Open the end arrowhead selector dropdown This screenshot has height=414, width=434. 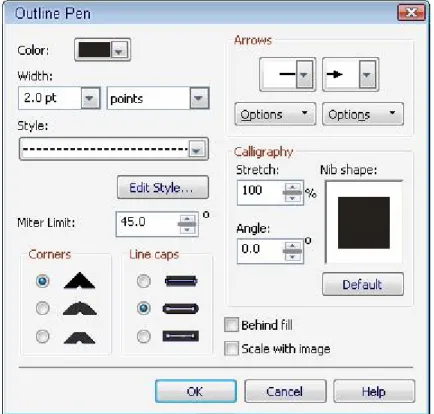[367, 74]
